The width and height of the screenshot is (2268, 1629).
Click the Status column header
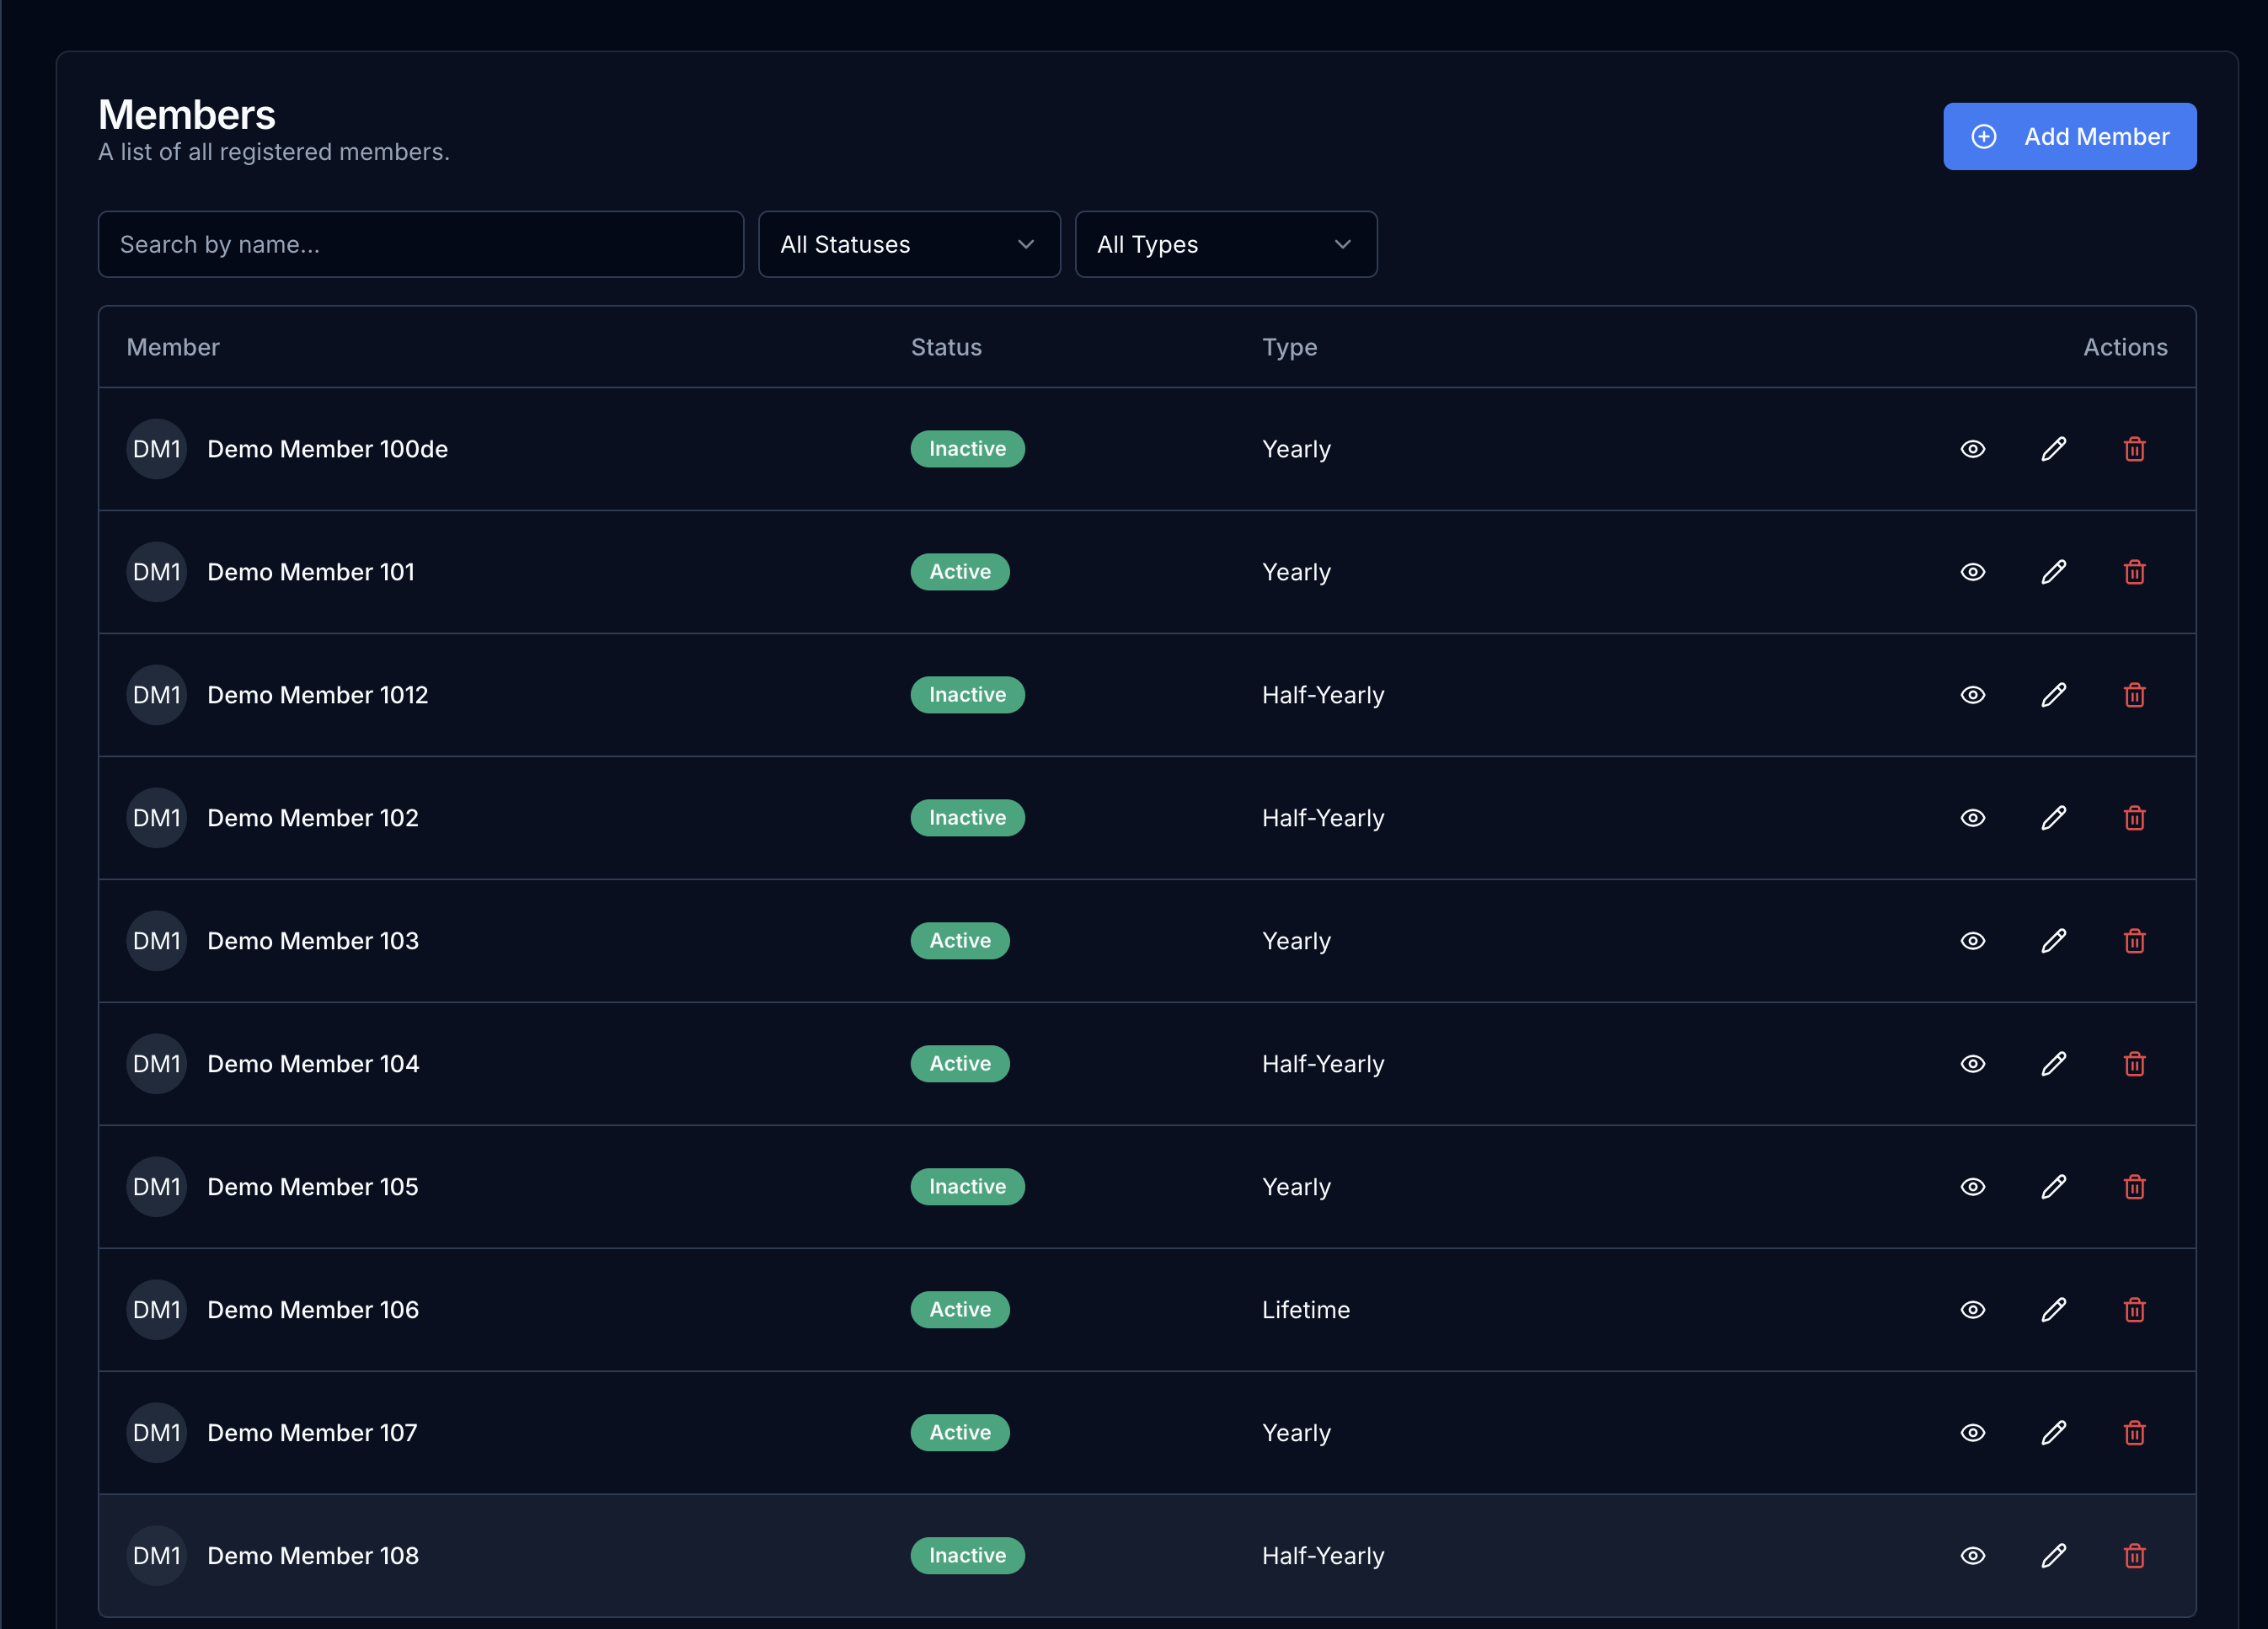point(946,347)
